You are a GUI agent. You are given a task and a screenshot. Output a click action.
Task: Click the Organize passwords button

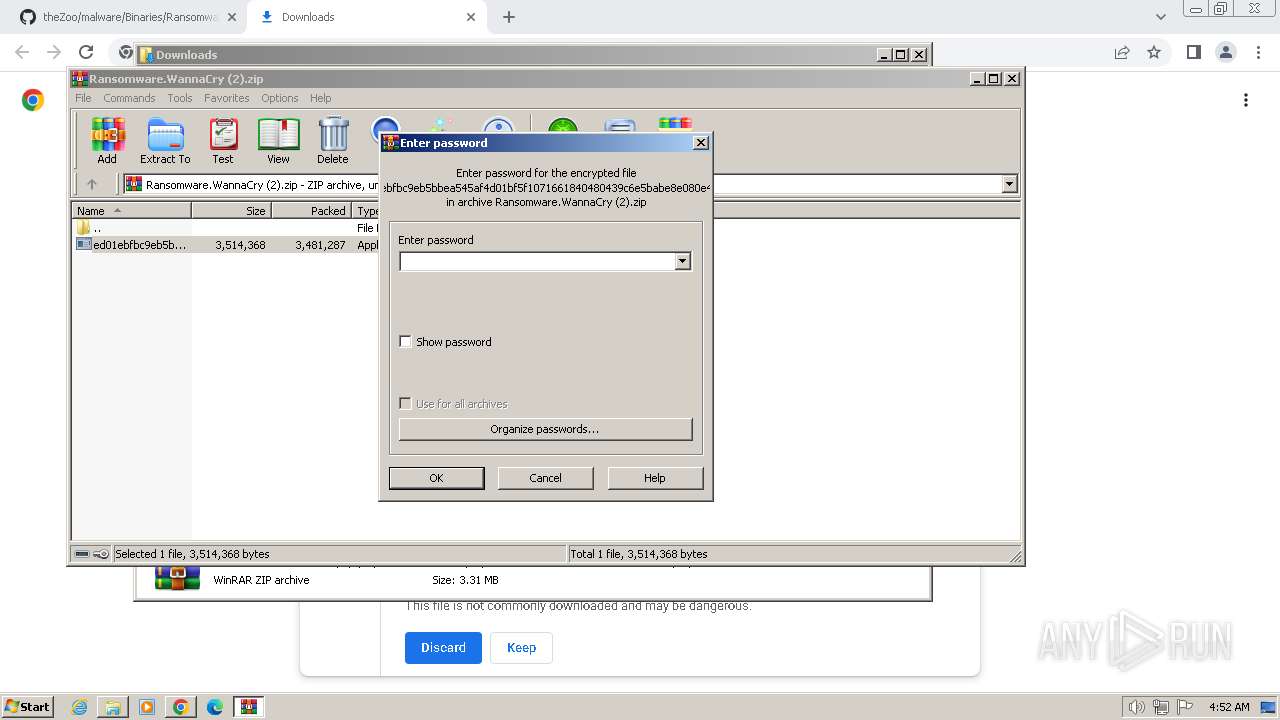(x=545, y=429)
